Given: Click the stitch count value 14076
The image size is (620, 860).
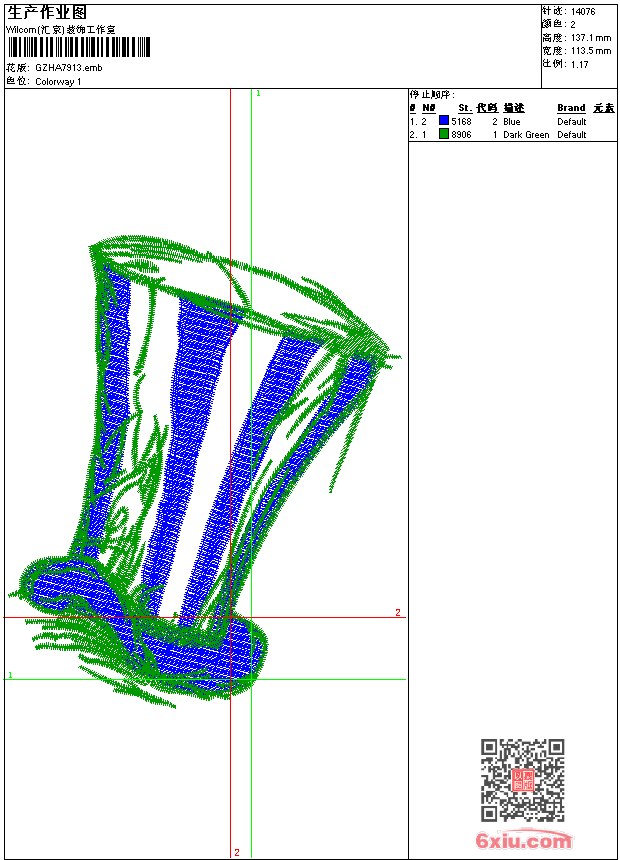Looking at the screenshot, I should [583, 11].
